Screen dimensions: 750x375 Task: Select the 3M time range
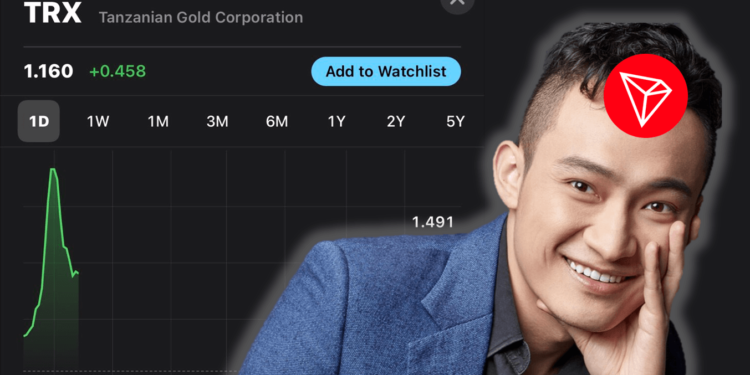click(x=217, y=121)
